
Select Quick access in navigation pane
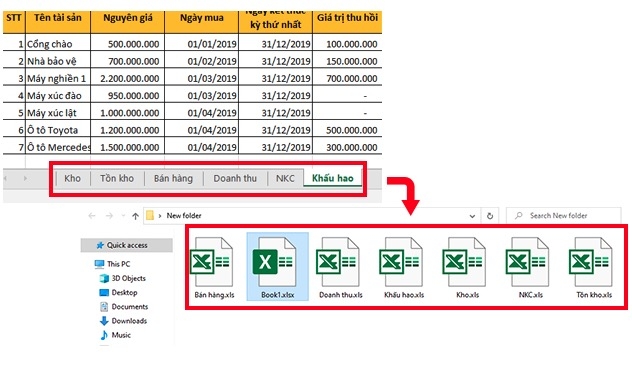(127, 245)
